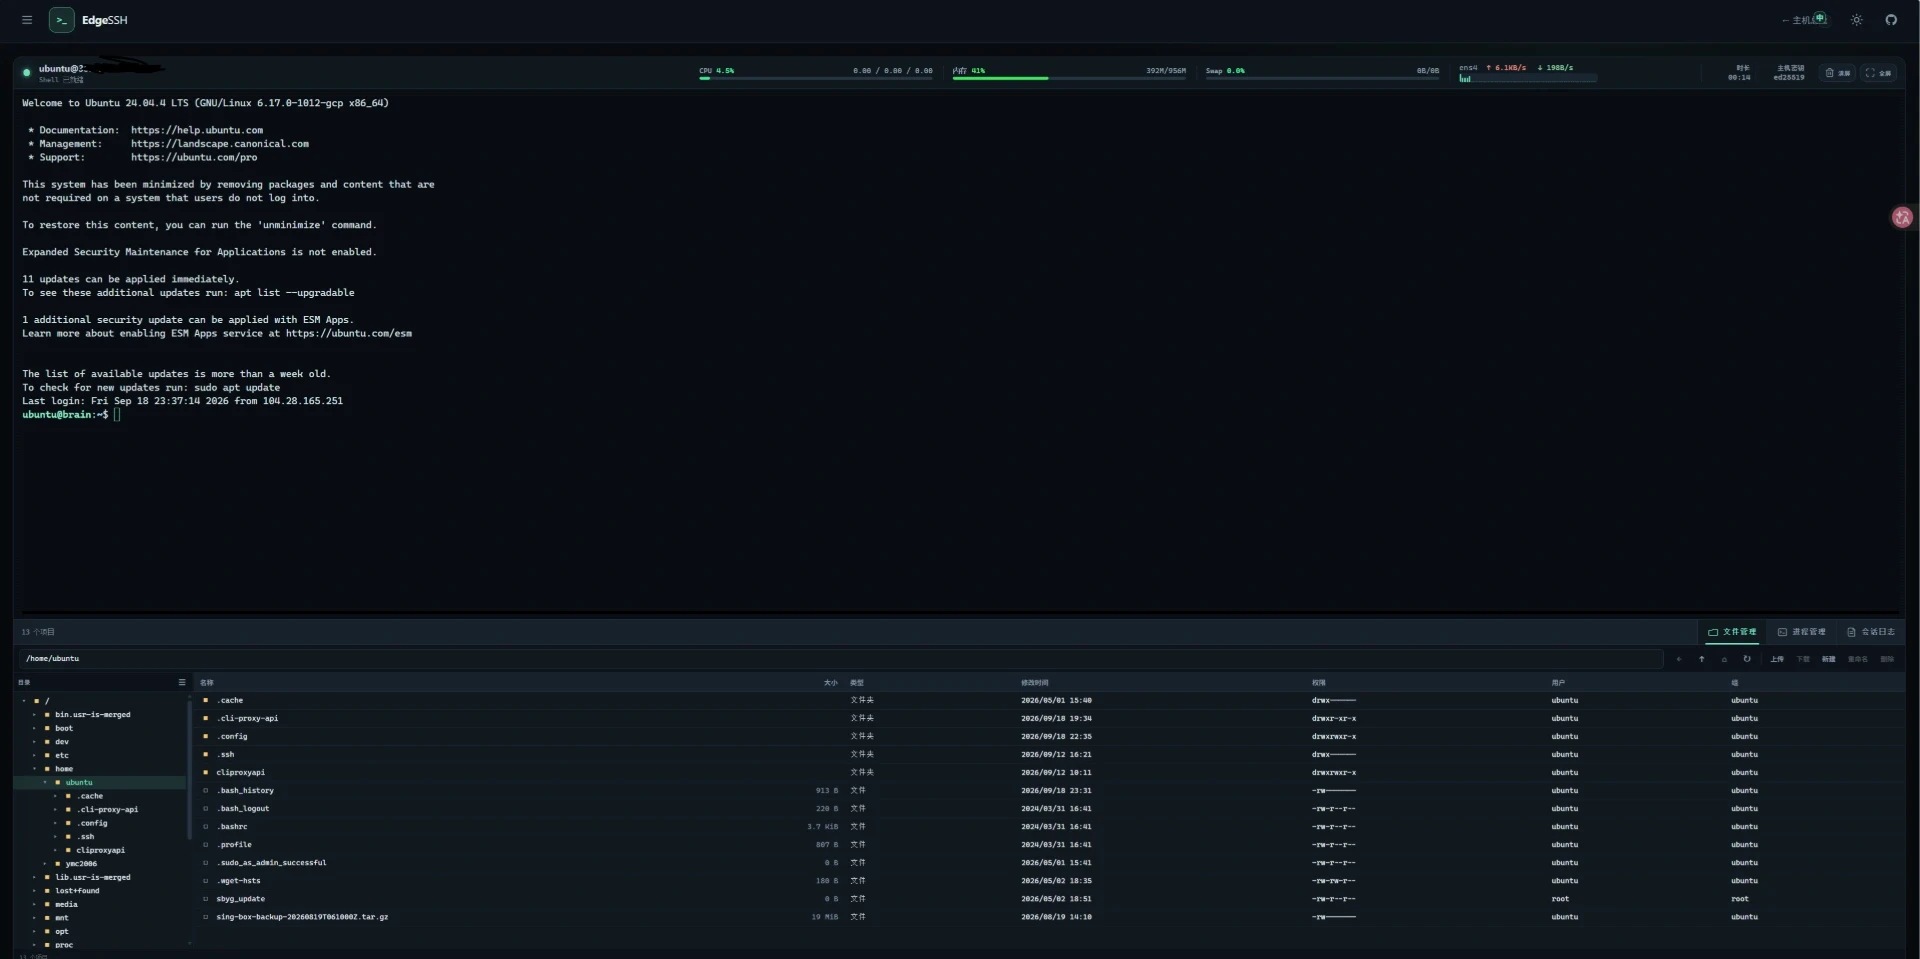Select the sbyg_update file row

click(x=1050, y=898)
